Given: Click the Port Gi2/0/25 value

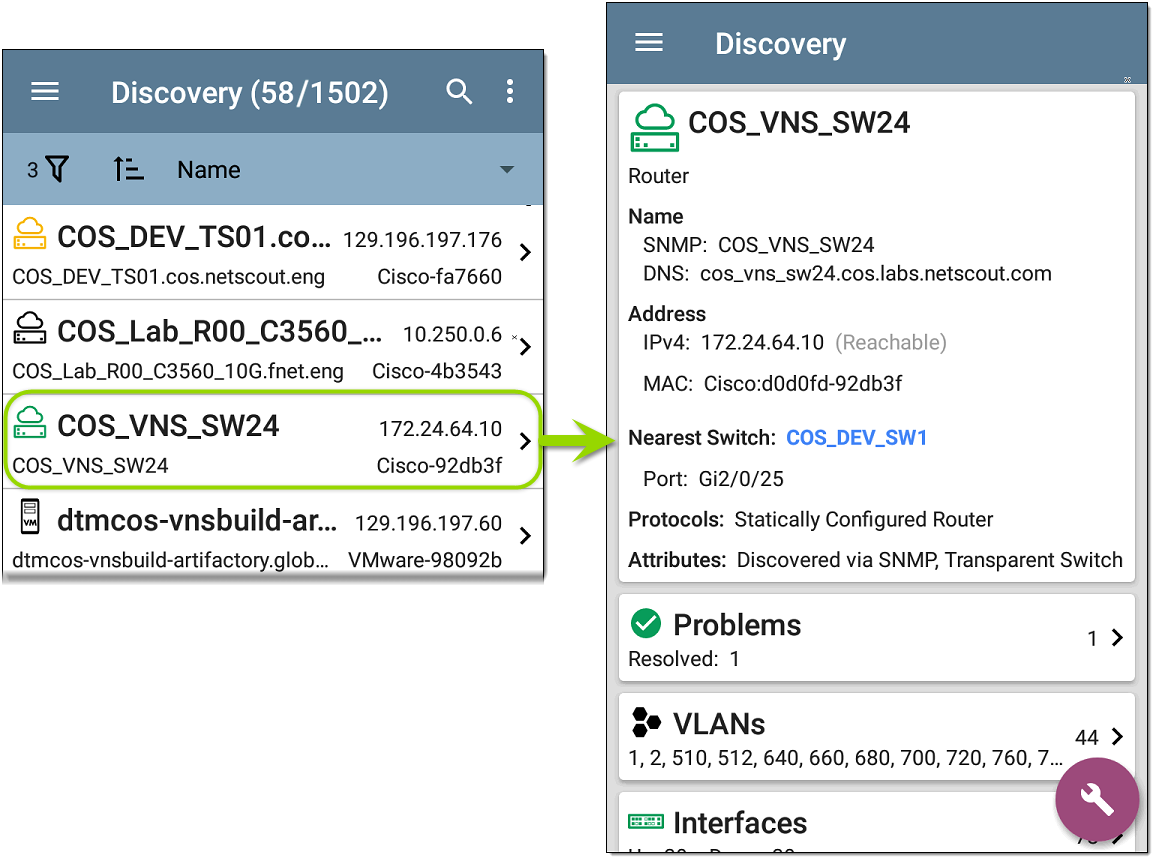Looking at the screenshot, I should (741, 479).
